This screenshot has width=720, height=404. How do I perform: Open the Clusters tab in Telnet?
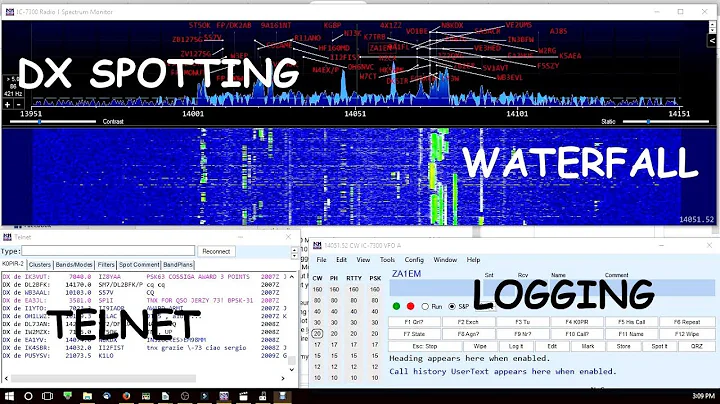40,265
